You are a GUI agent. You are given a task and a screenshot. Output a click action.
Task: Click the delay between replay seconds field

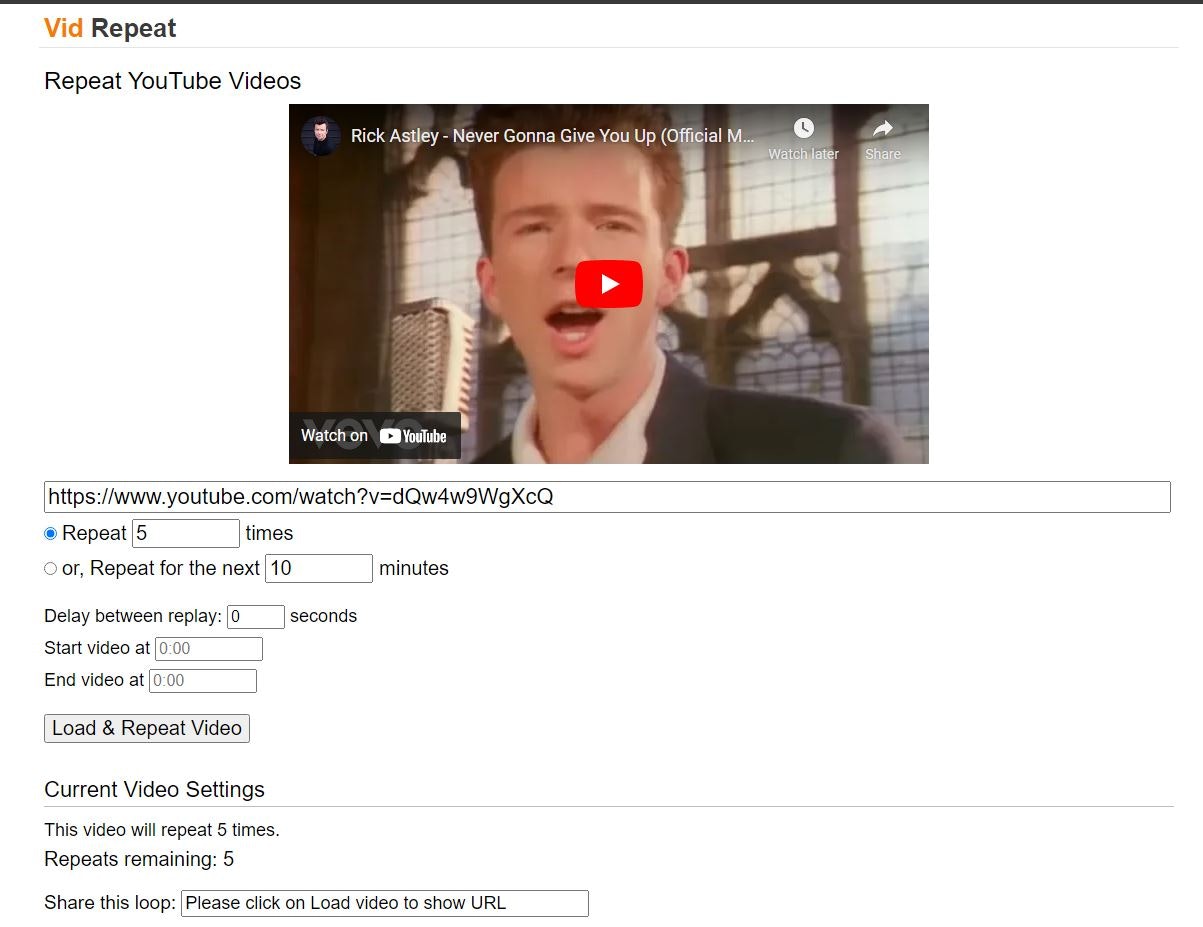256,617
